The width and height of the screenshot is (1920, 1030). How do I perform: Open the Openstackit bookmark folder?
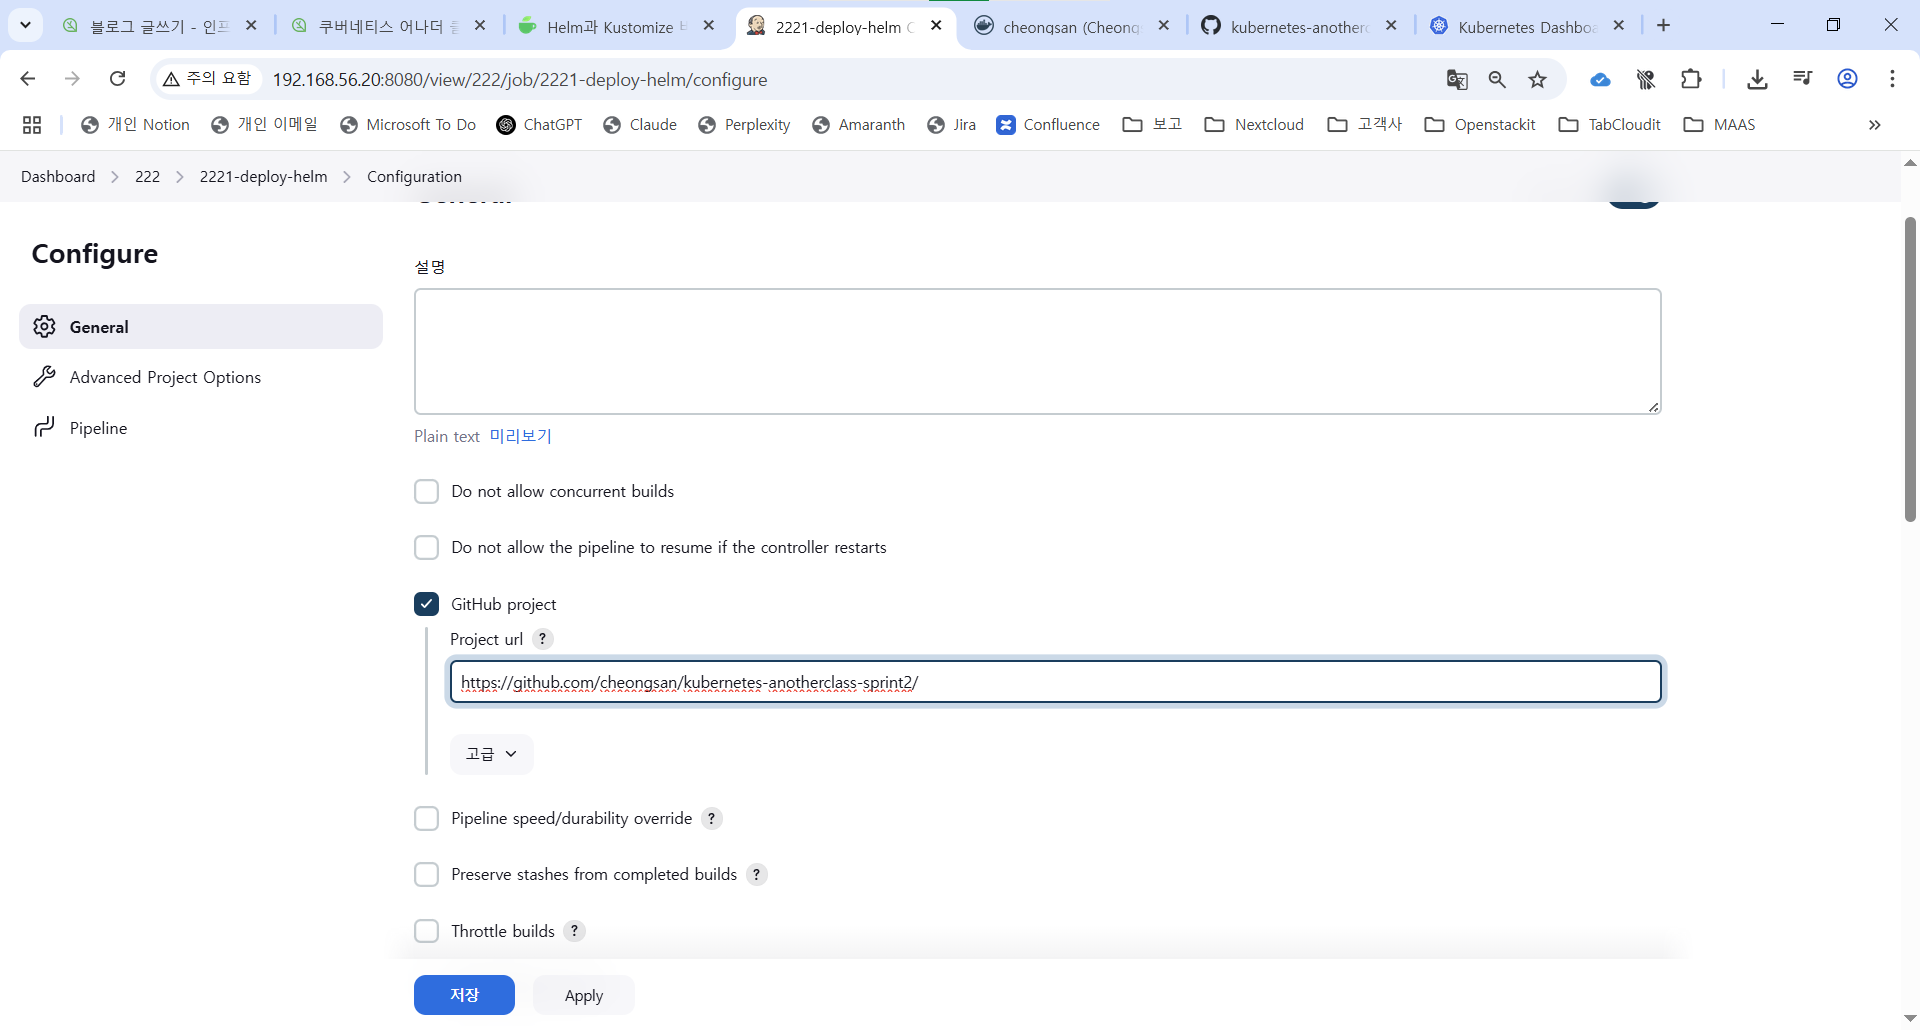tap(1480, 125)
